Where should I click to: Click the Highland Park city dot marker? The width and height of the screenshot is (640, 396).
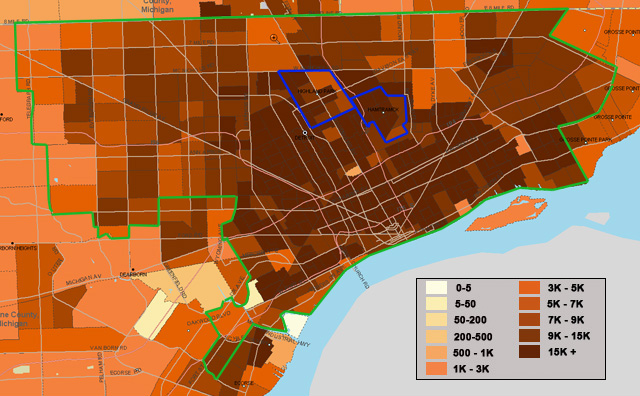click(x=317, y=94)
